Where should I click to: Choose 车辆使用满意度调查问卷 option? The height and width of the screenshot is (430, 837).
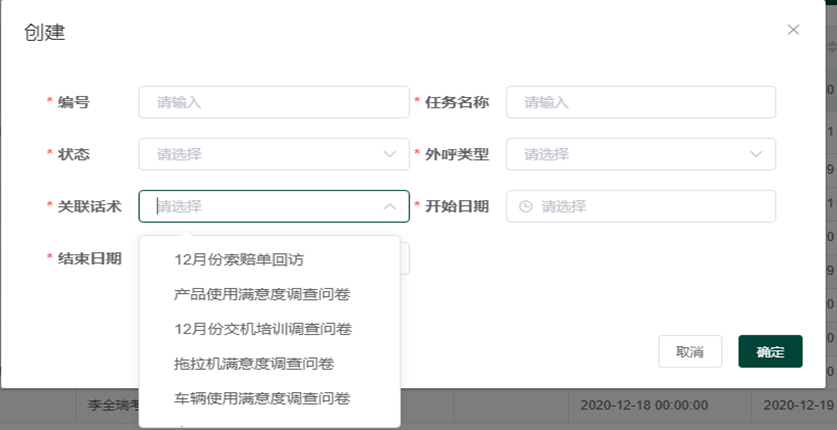[262, 398]
